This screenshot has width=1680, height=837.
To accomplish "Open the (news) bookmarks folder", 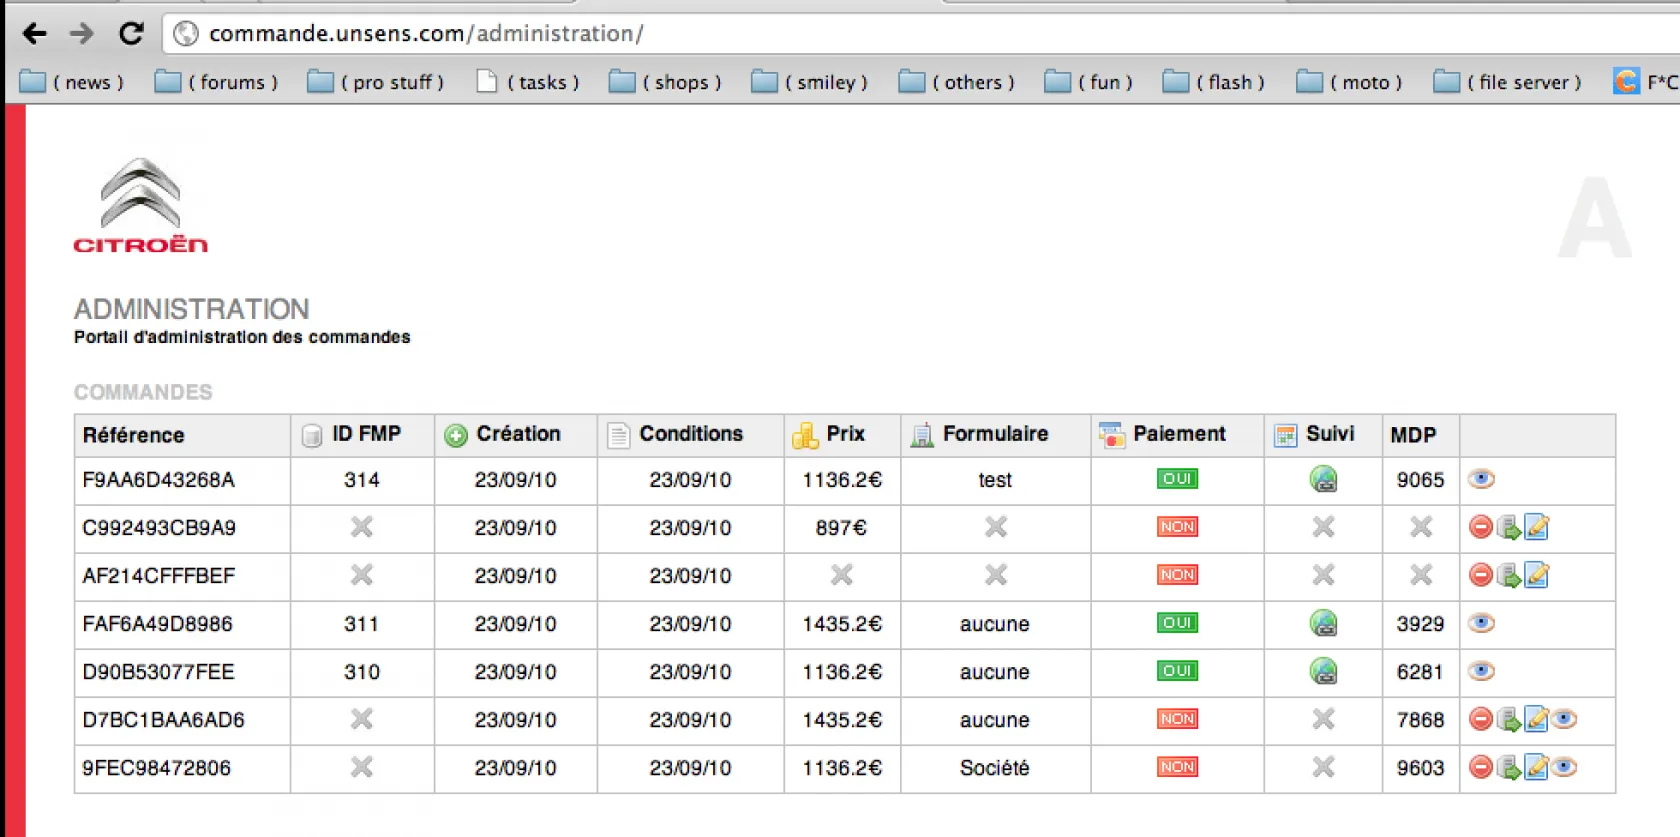I will [72, 82].
